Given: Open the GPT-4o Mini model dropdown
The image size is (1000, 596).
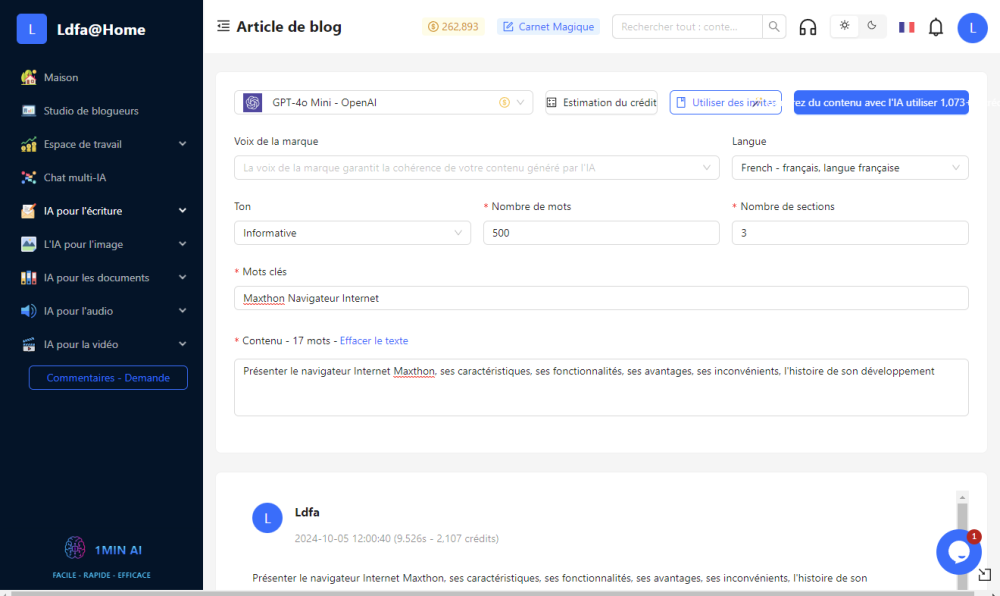Looking at the screenshot, I should click(384, 102).
